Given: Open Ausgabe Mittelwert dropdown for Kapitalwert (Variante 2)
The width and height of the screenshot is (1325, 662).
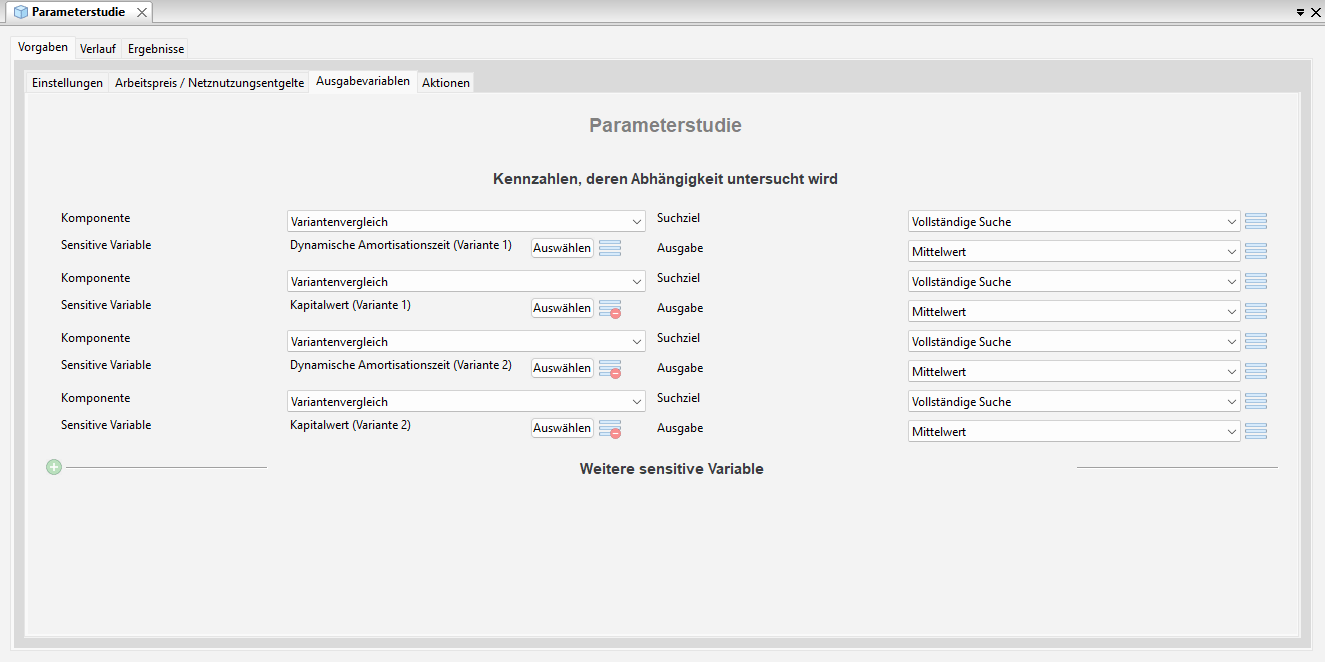Looking at the screenshot, I should [1231, 432].
